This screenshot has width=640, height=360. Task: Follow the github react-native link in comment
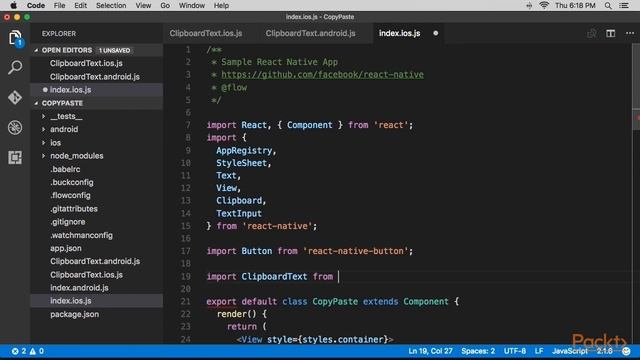pyautogui.click(x=322, y=75)
